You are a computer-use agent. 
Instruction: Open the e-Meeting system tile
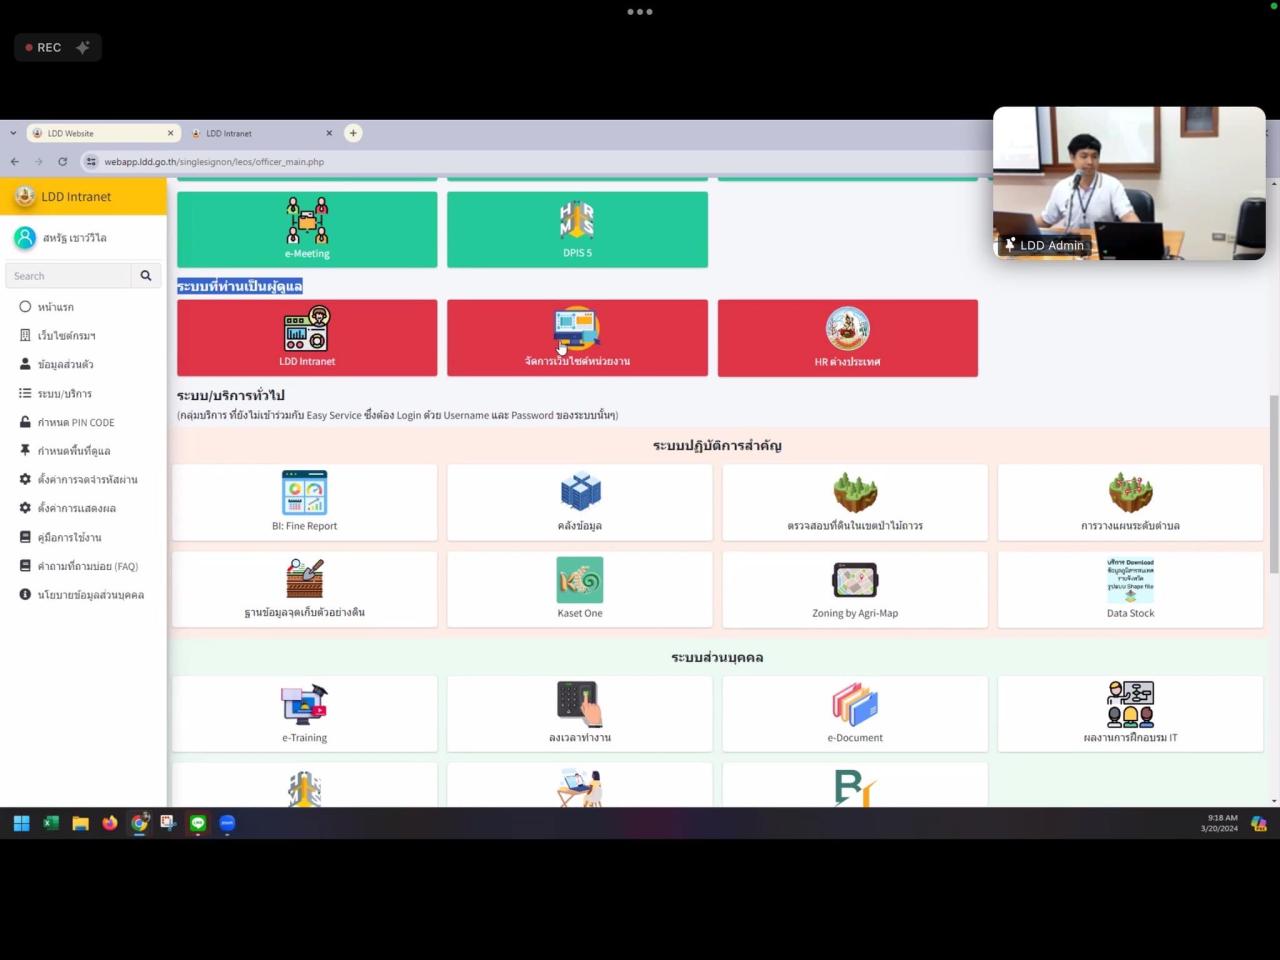[307, 229]
